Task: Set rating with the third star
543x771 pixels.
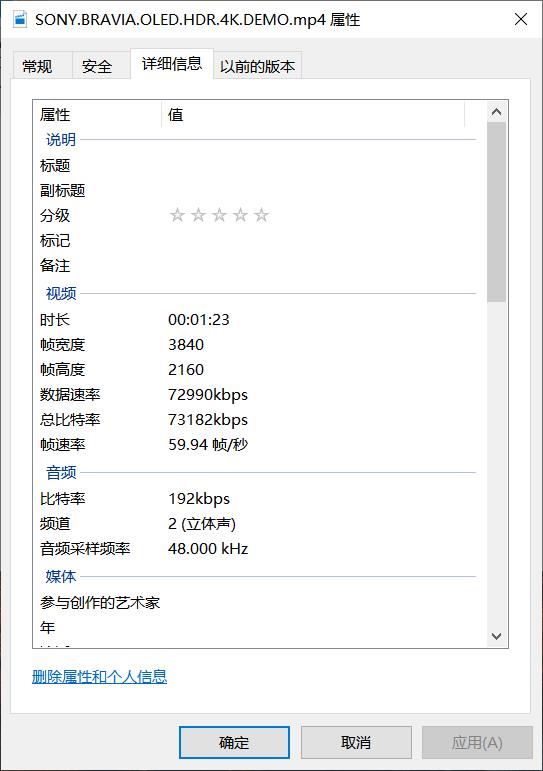Action: pyautogui.click(x=219, y=215)
